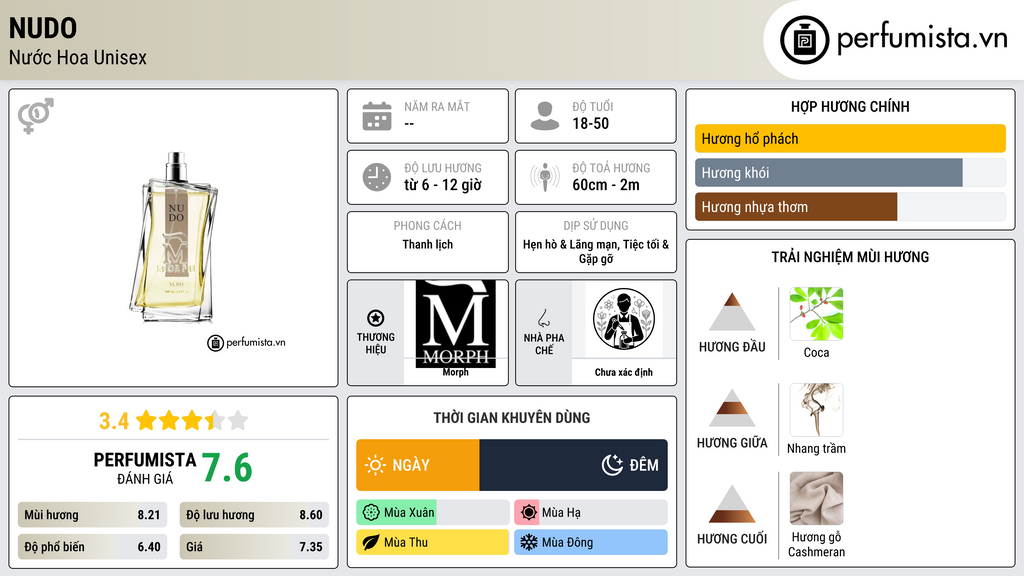The height and width of the screenshot is (576, 1024).
Task: Click the 7.6 Perfumista rating score
Action: (227, 468)
